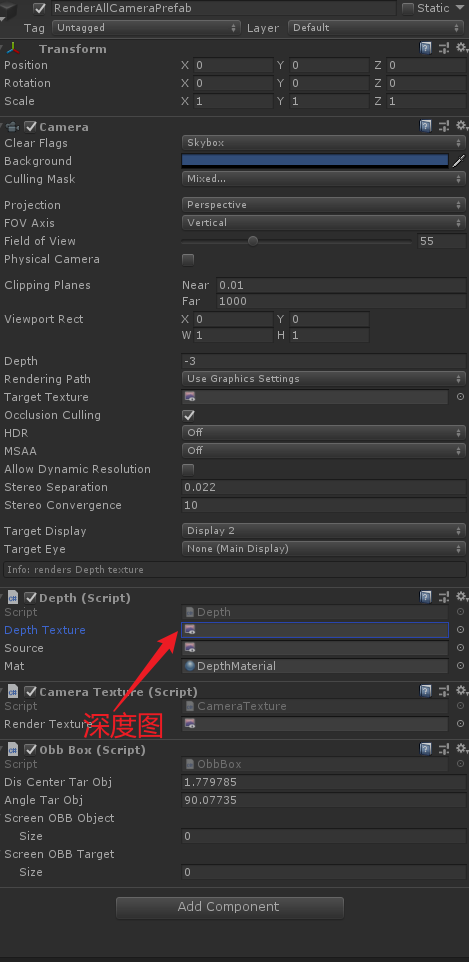Open object picker for Target Texture
This screenshot has height=962, width=469.
(x=460, y=397)
